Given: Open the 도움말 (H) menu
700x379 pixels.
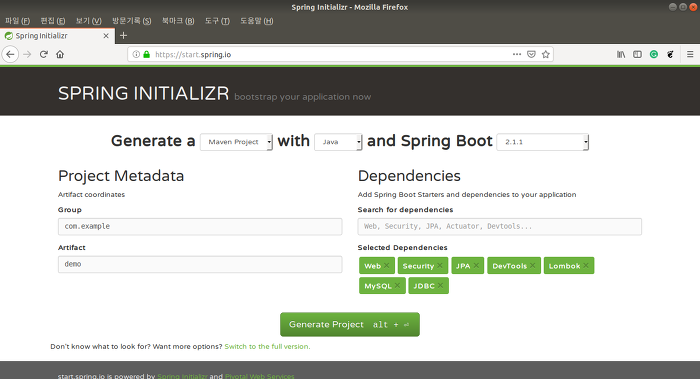Looking at the screenshot, I should pyautogui.click(x=256, y=21).
